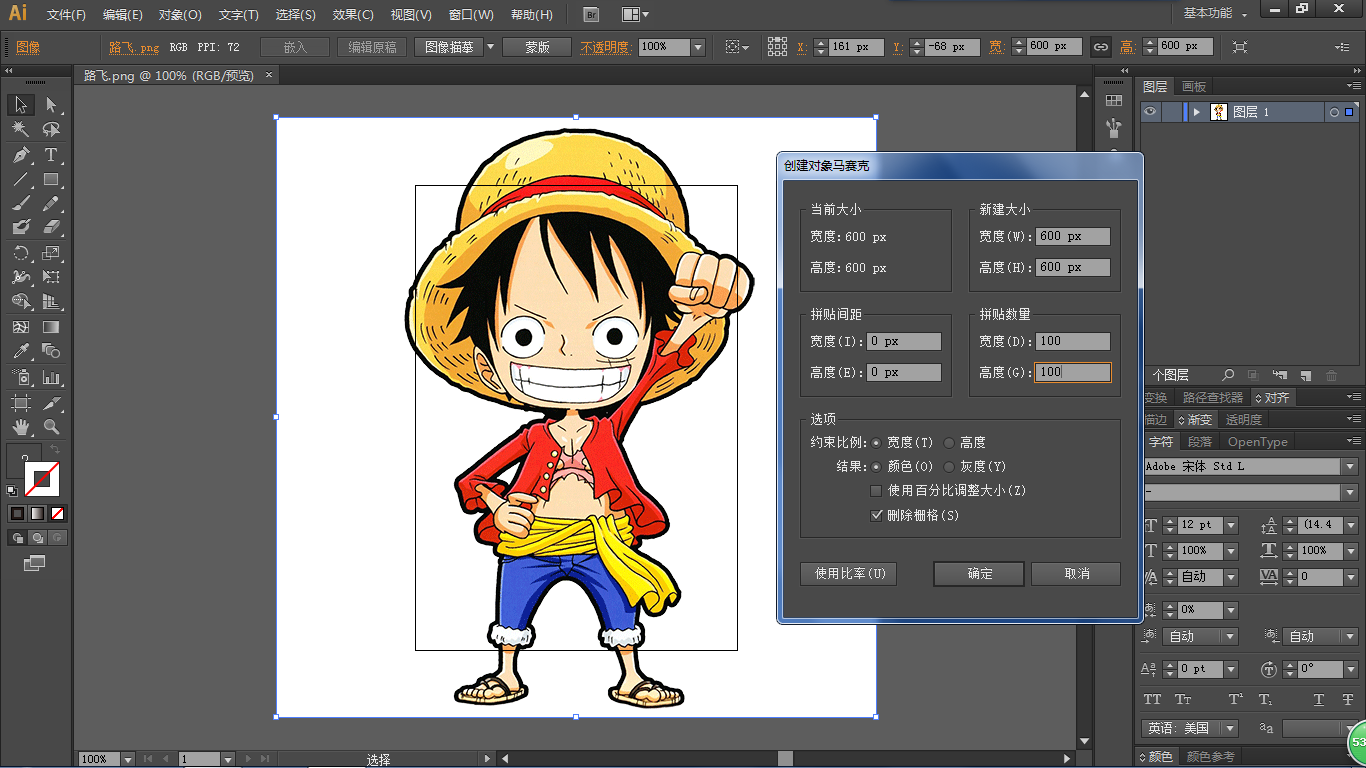Viewport: 1366px width, 768px height.
Task: Choose the Symbol Sprayer tool
Action: 21,377
